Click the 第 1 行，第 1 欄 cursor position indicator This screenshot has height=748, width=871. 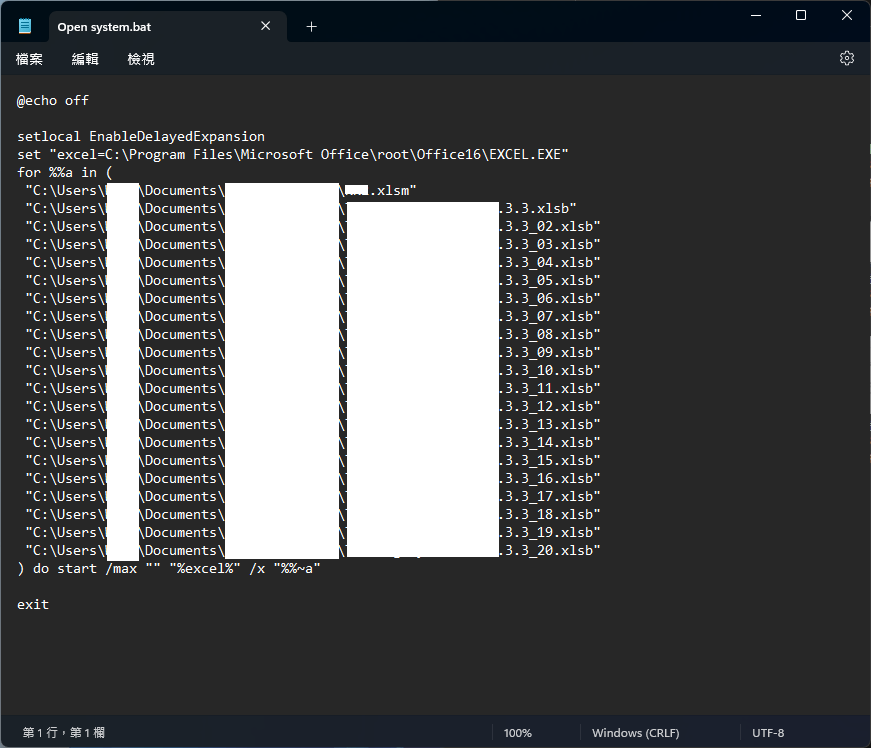click(x=64, y=733)
